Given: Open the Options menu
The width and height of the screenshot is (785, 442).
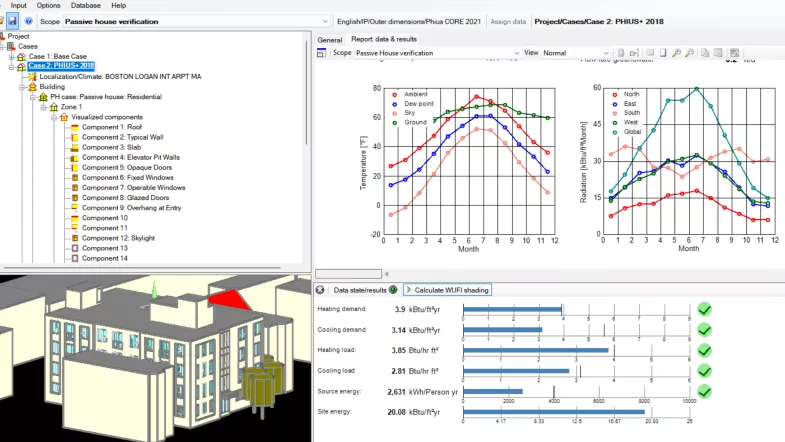Looking at the screenshot, I should [x=49, y=5].
